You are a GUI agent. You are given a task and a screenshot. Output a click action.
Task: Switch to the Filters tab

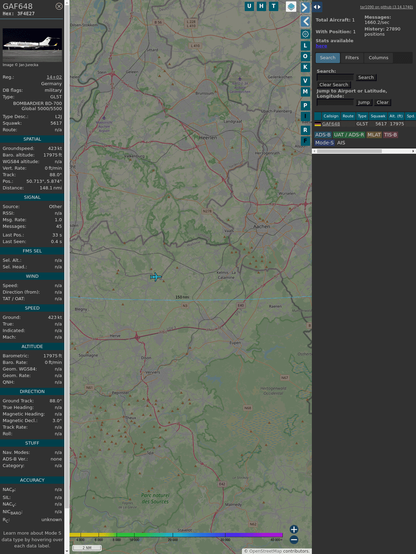[352, 58]
